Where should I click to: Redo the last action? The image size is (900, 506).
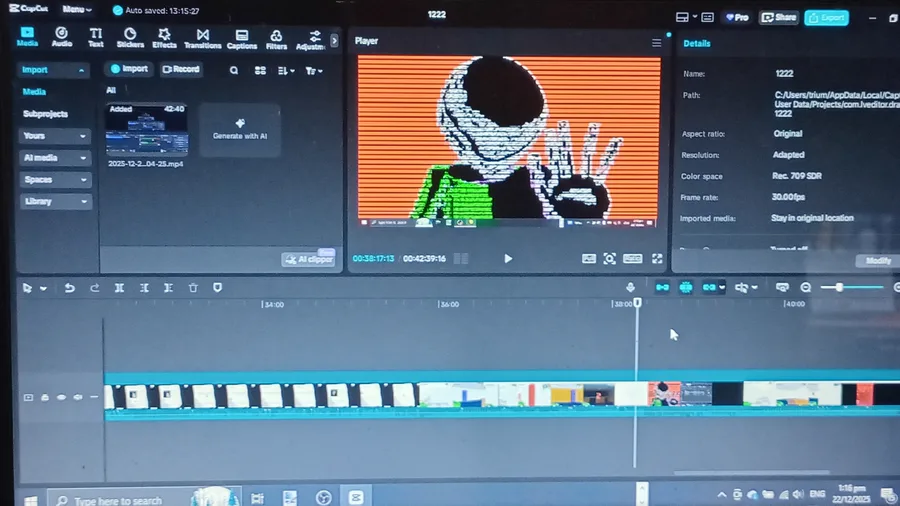pos(95,287)
